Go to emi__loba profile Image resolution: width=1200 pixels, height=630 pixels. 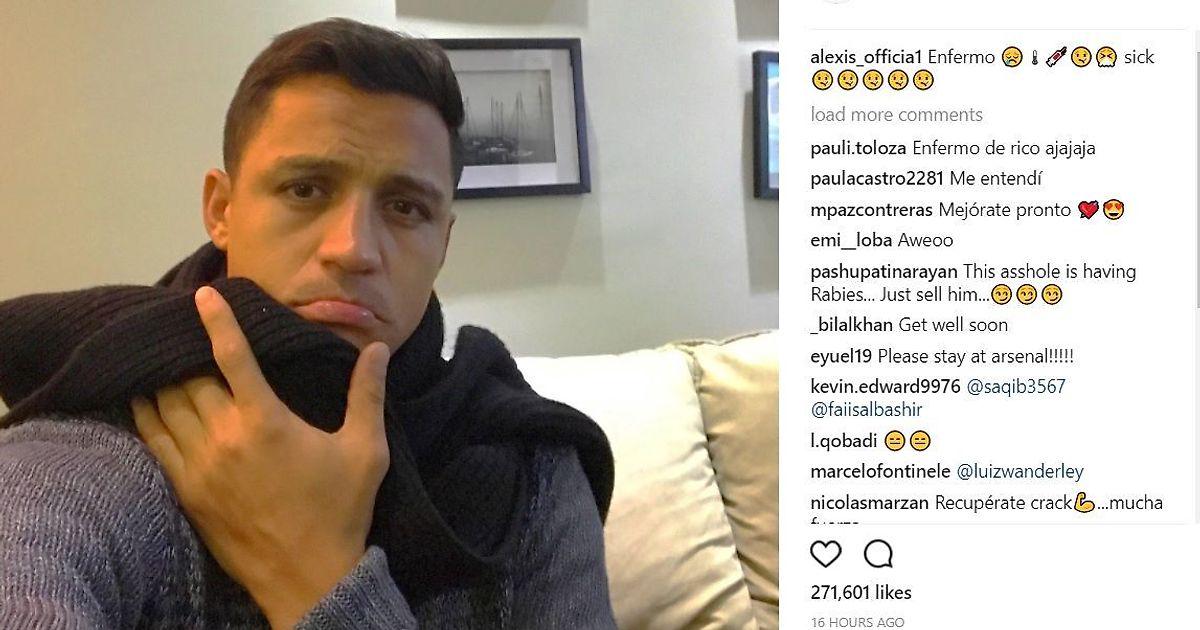tap(852, 240)
